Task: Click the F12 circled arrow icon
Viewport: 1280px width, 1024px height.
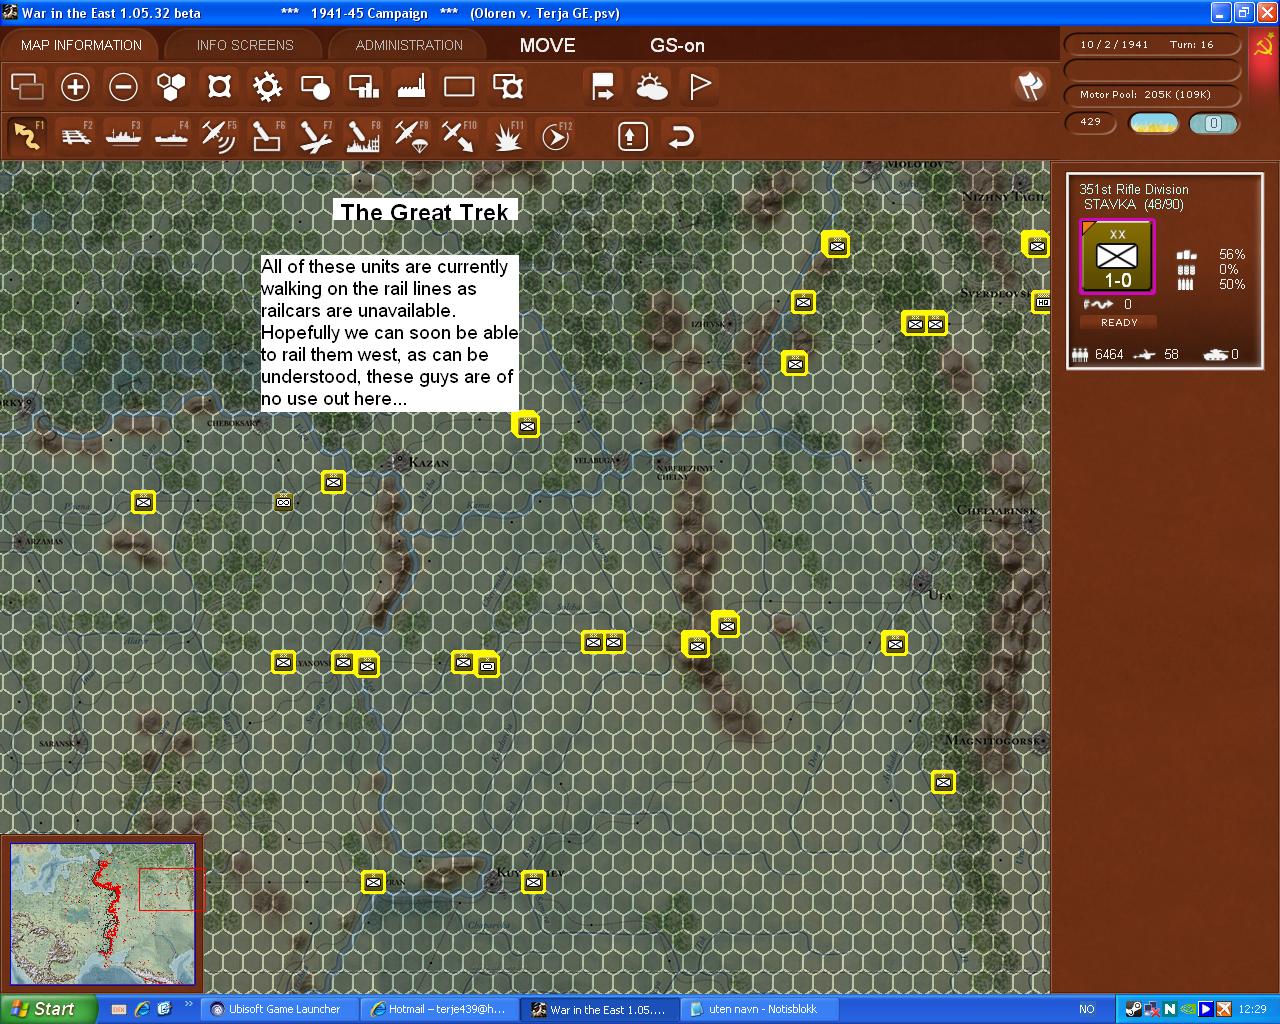Action: click(555, 135)
